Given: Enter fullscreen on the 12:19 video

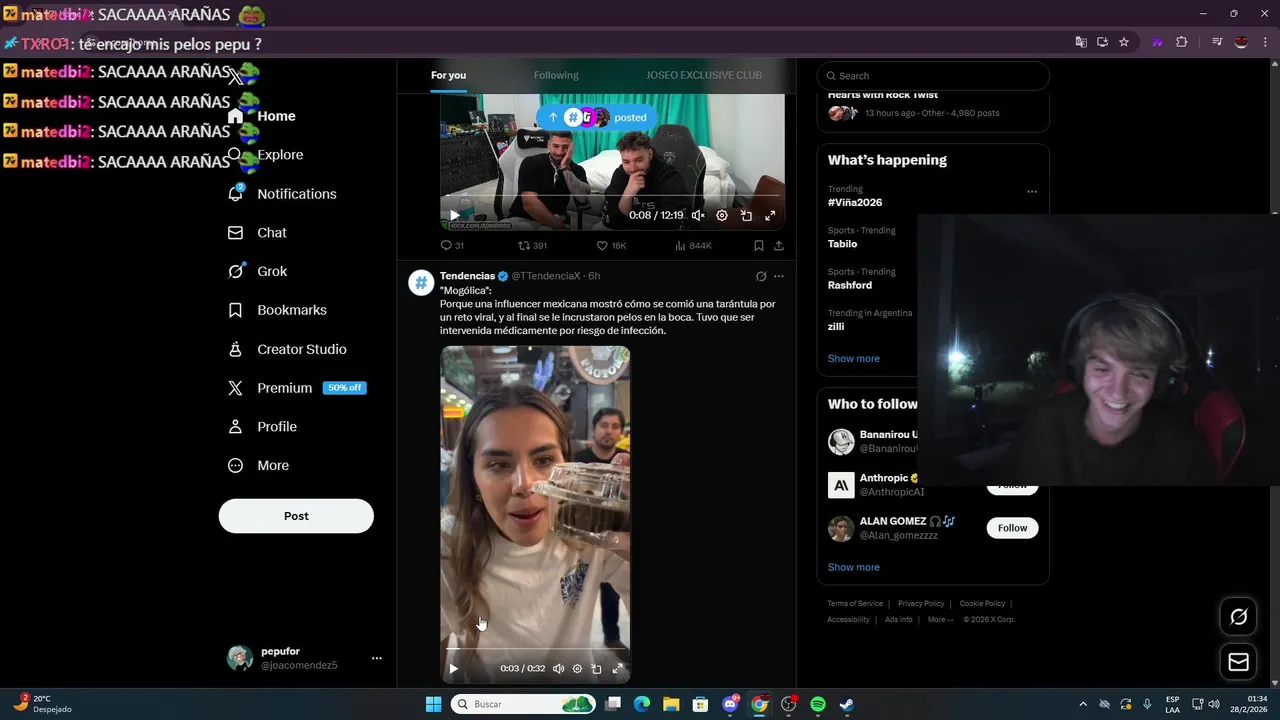Looking at the screenshot, I should click(x=770, y=215).
